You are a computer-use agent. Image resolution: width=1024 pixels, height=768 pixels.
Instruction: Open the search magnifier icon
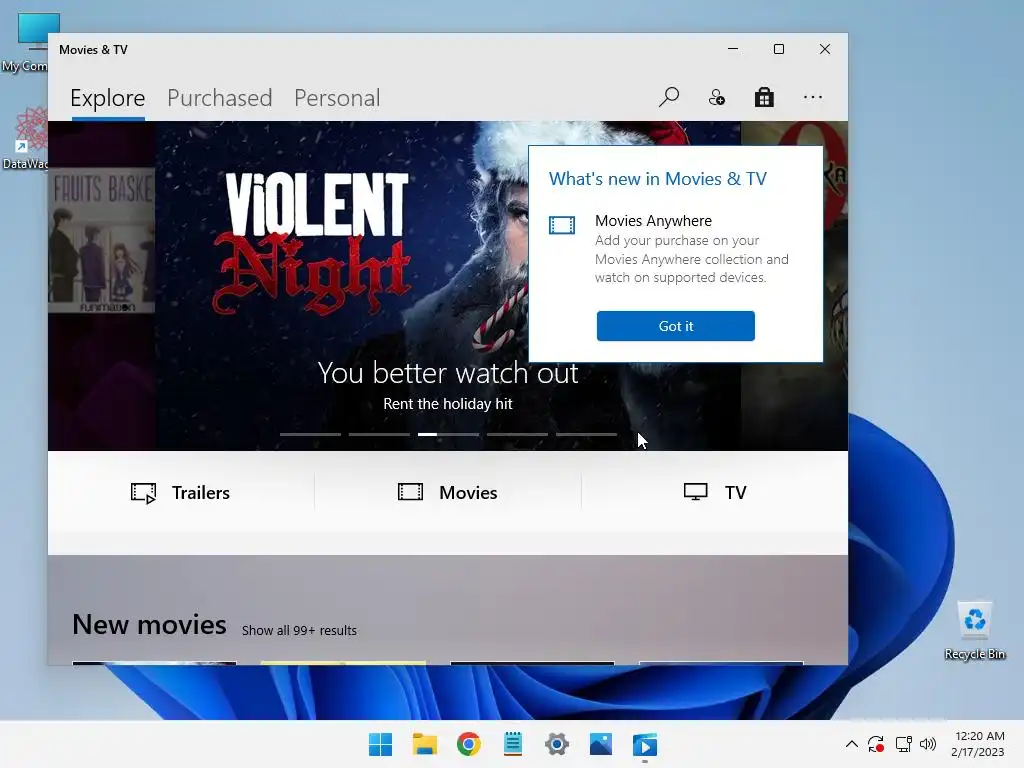[x=669, y=97]
